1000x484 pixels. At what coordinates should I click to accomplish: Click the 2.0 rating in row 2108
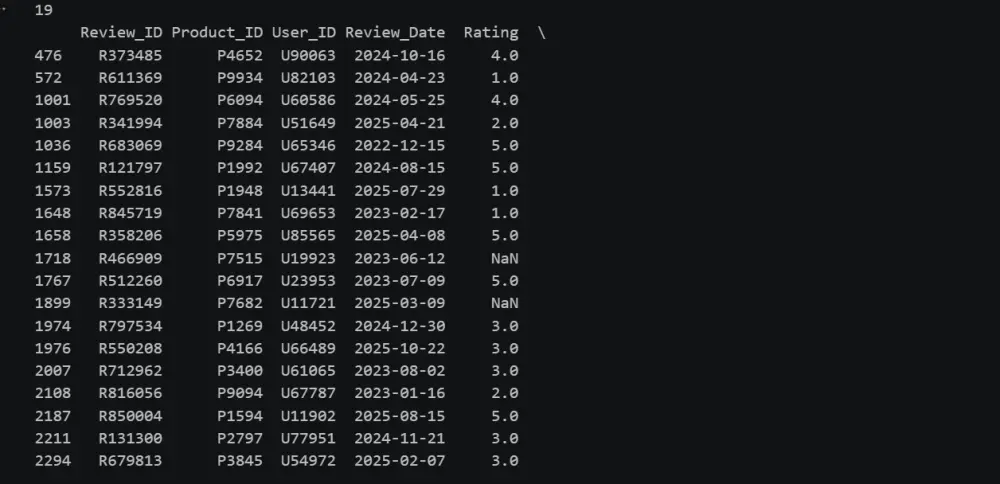(x=504, y=393)
